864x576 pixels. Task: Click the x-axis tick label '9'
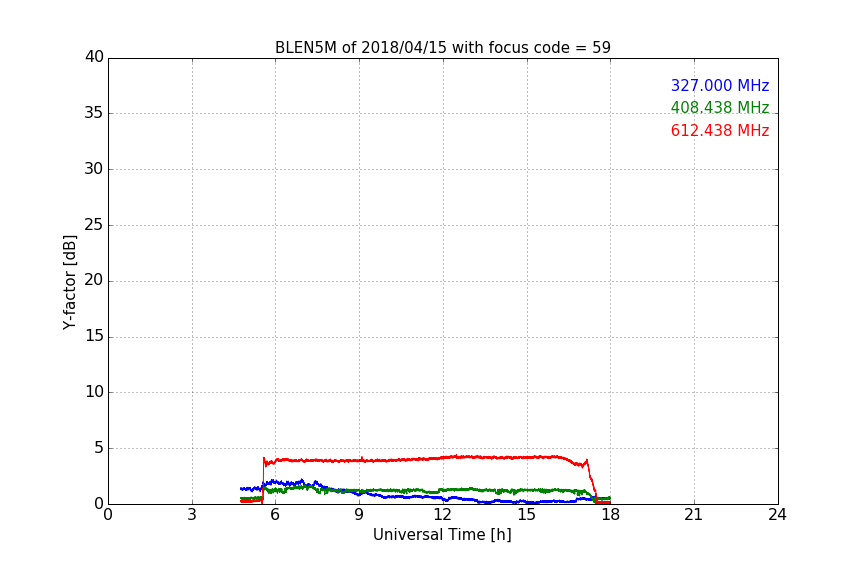(359, 515)
